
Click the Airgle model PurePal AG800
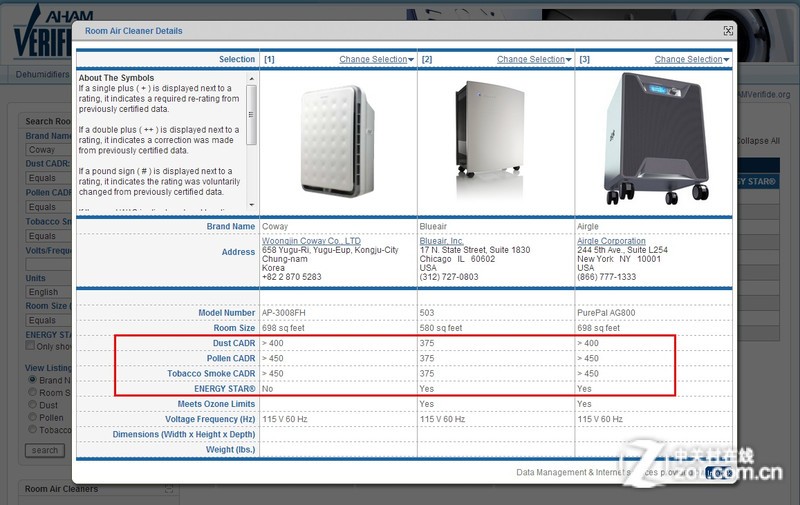pos(606,313)
